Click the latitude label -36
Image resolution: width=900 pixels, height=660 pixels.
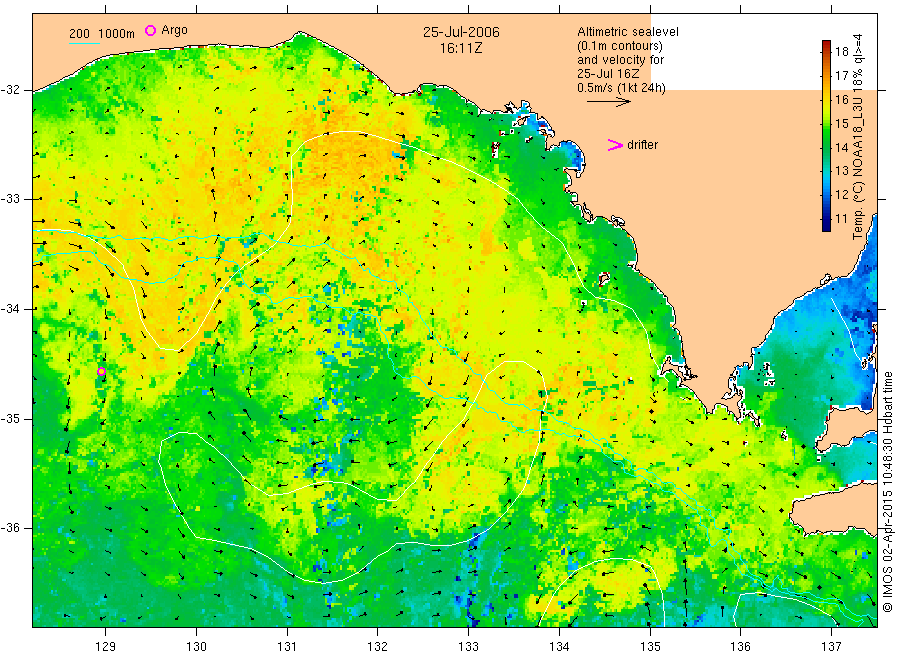click(10, 527)
